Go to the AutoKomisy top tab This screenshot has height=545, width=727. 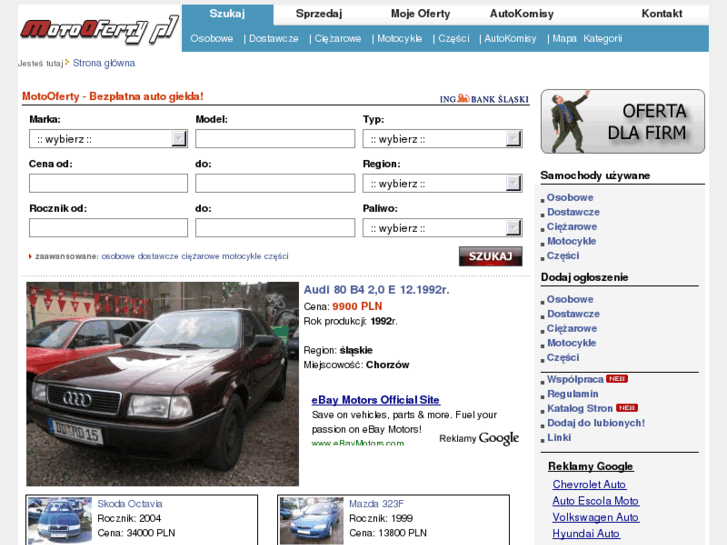tap(522, 14)
